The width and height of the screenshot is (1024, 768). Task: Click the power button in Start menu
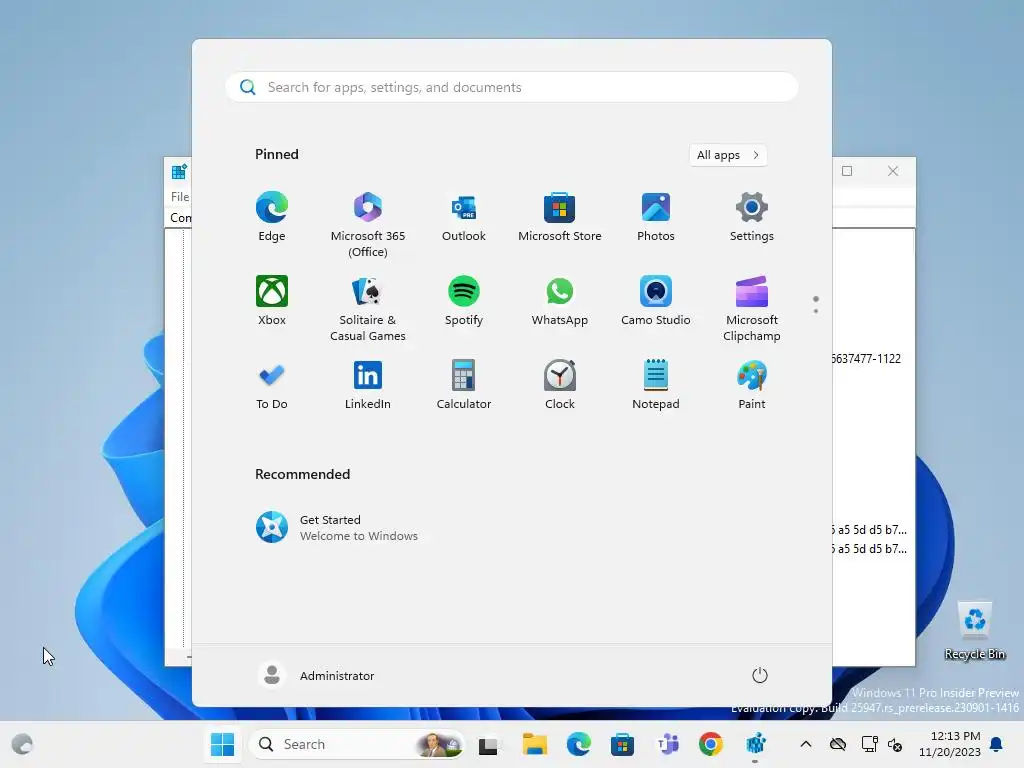pyautogui.click(x=760, y=675)
